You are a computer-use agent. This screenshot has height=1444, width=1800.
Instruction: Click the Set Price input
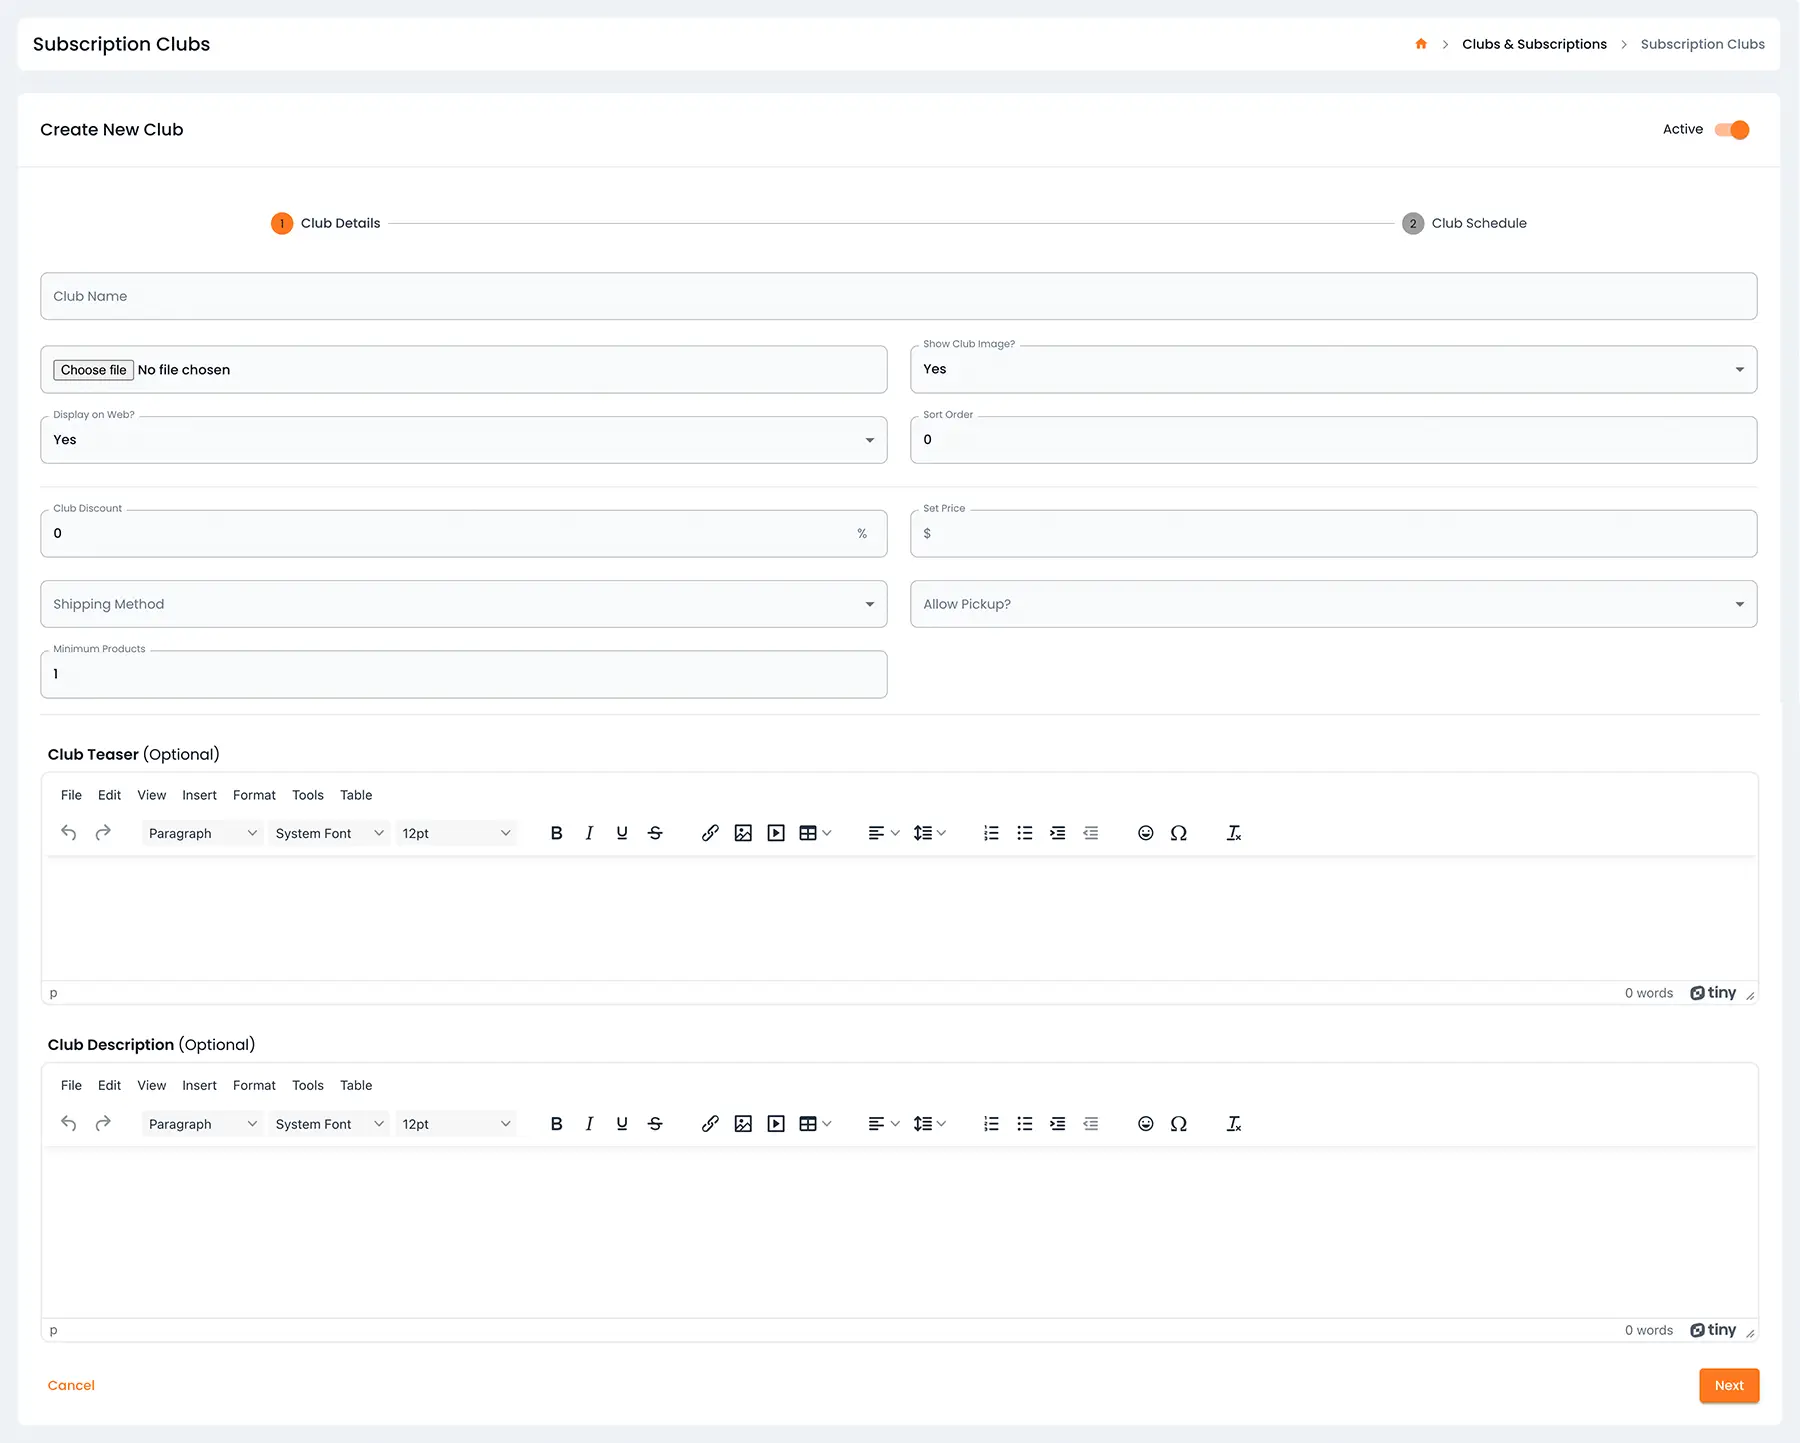1333,534
